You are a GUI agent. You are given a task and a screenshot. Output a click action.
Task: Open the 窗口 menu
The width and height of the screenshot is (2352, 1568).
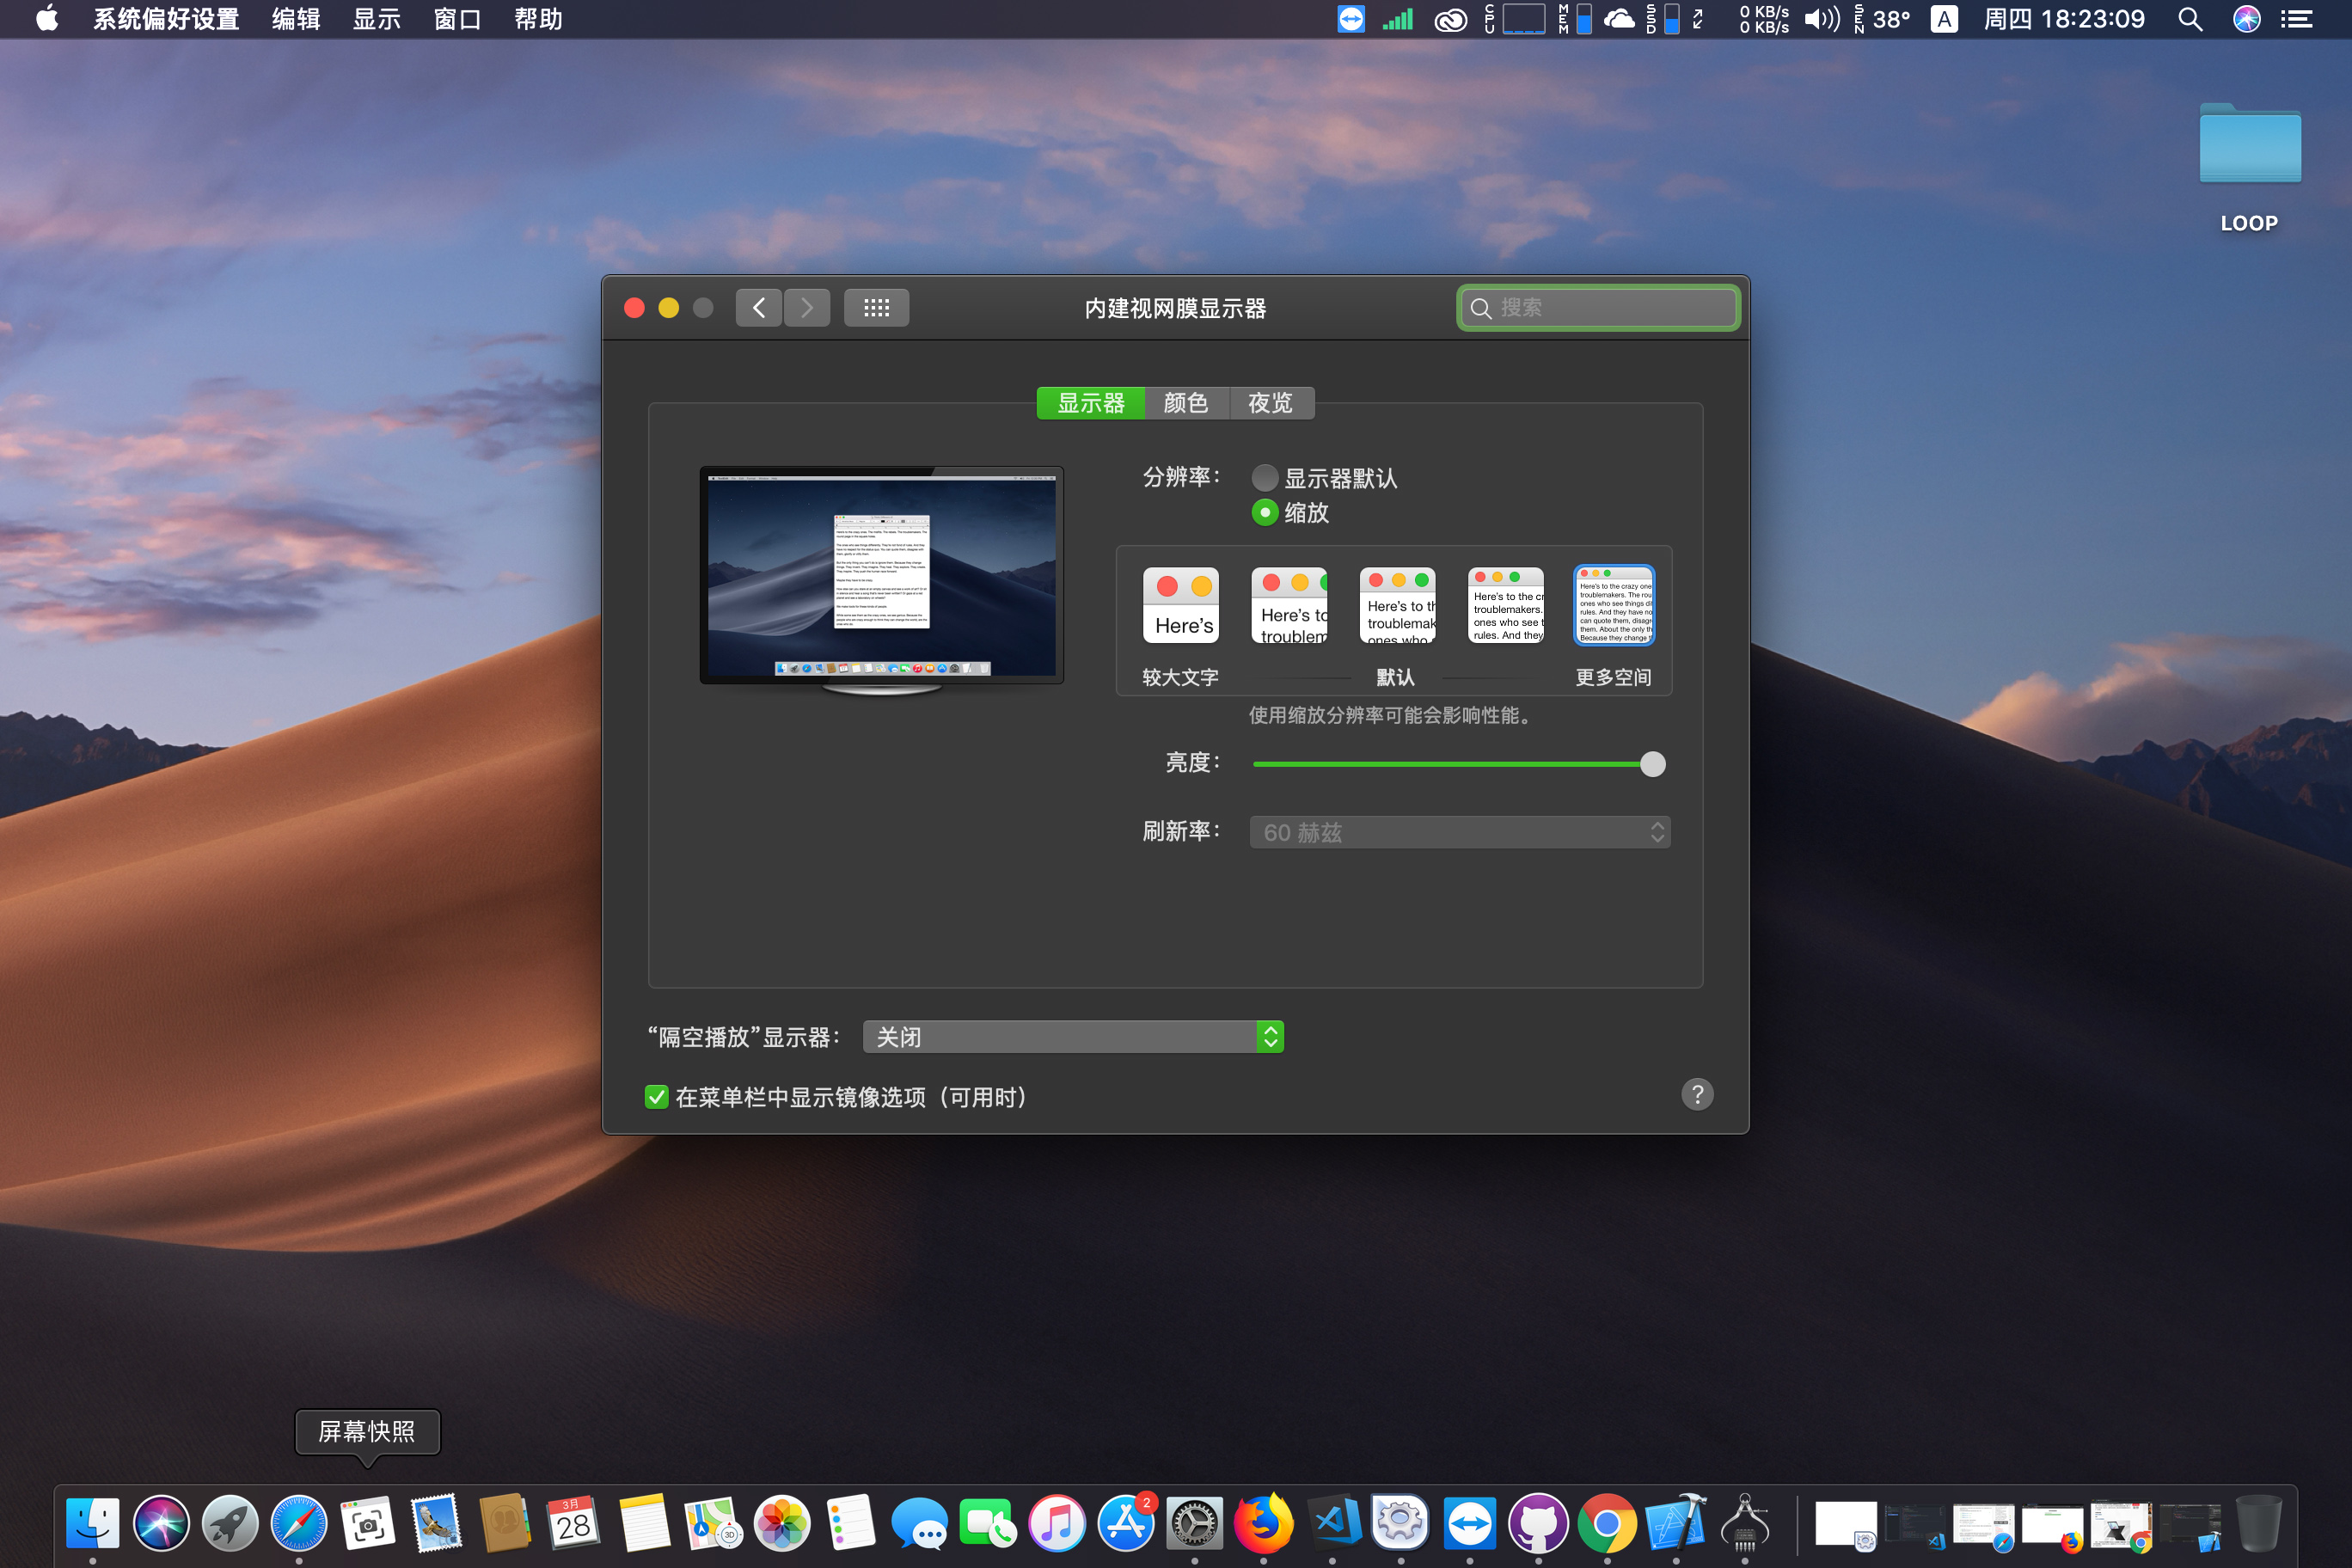point(458,19)
